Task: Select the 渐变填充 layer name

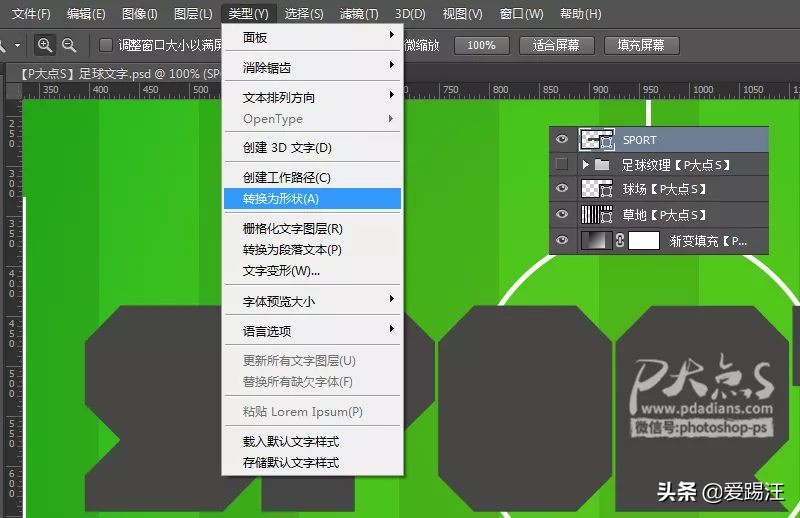Action: pos(708,241)
